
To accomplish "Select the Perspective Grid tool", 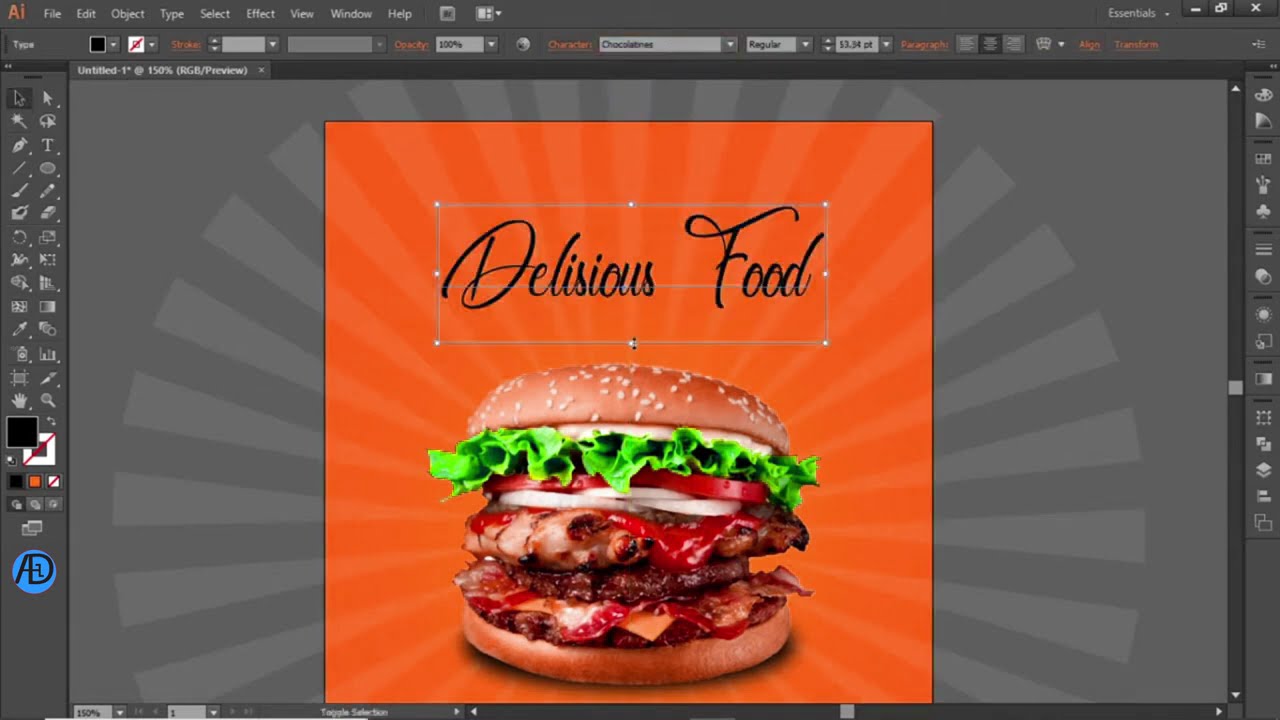I will pyautogui.click(x=47, y=283).
